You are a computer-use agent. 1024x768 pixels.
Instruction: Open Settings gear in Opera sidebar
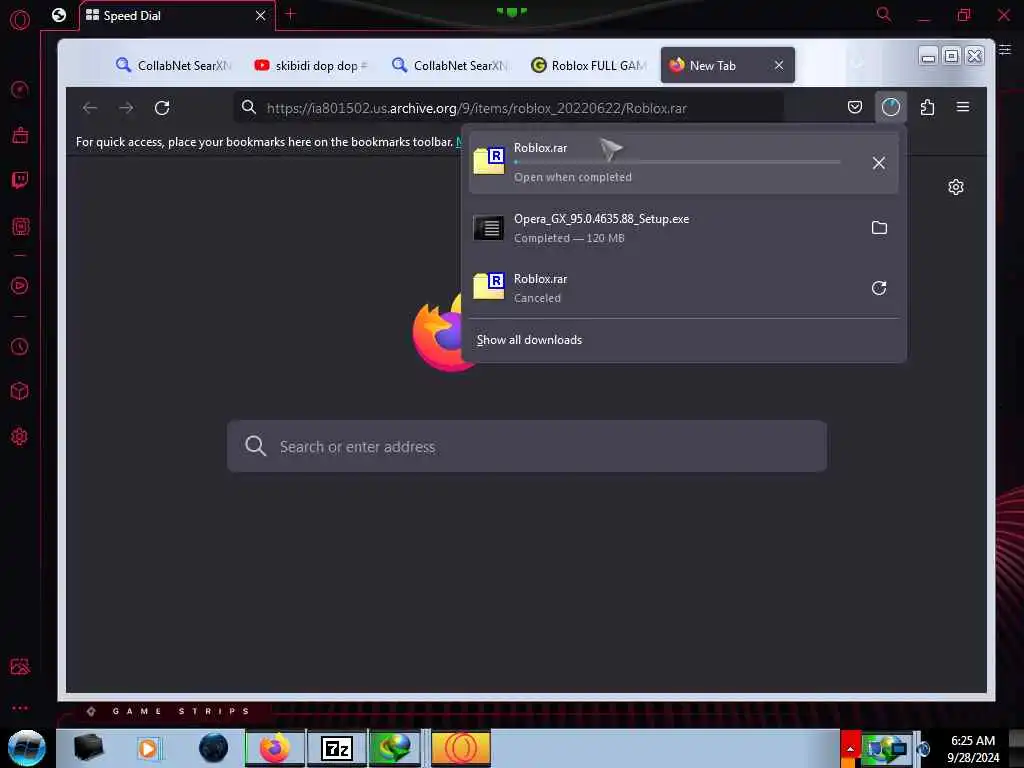click(x=20, y=437)
